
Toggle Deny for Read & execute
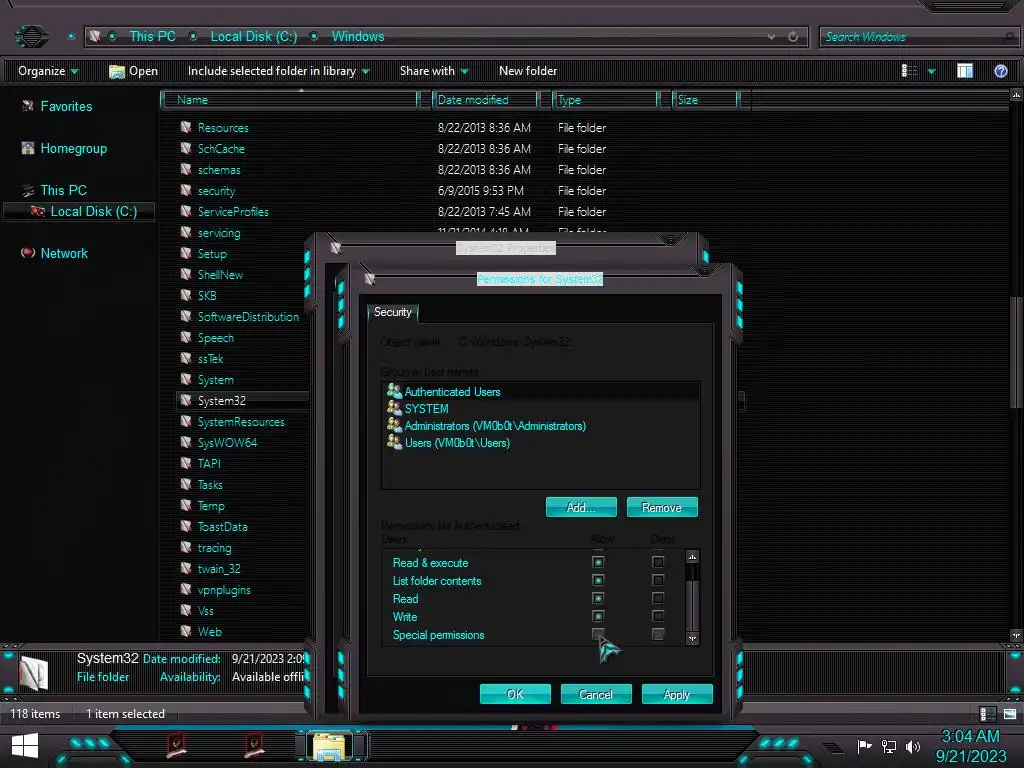tap(658, 562)
